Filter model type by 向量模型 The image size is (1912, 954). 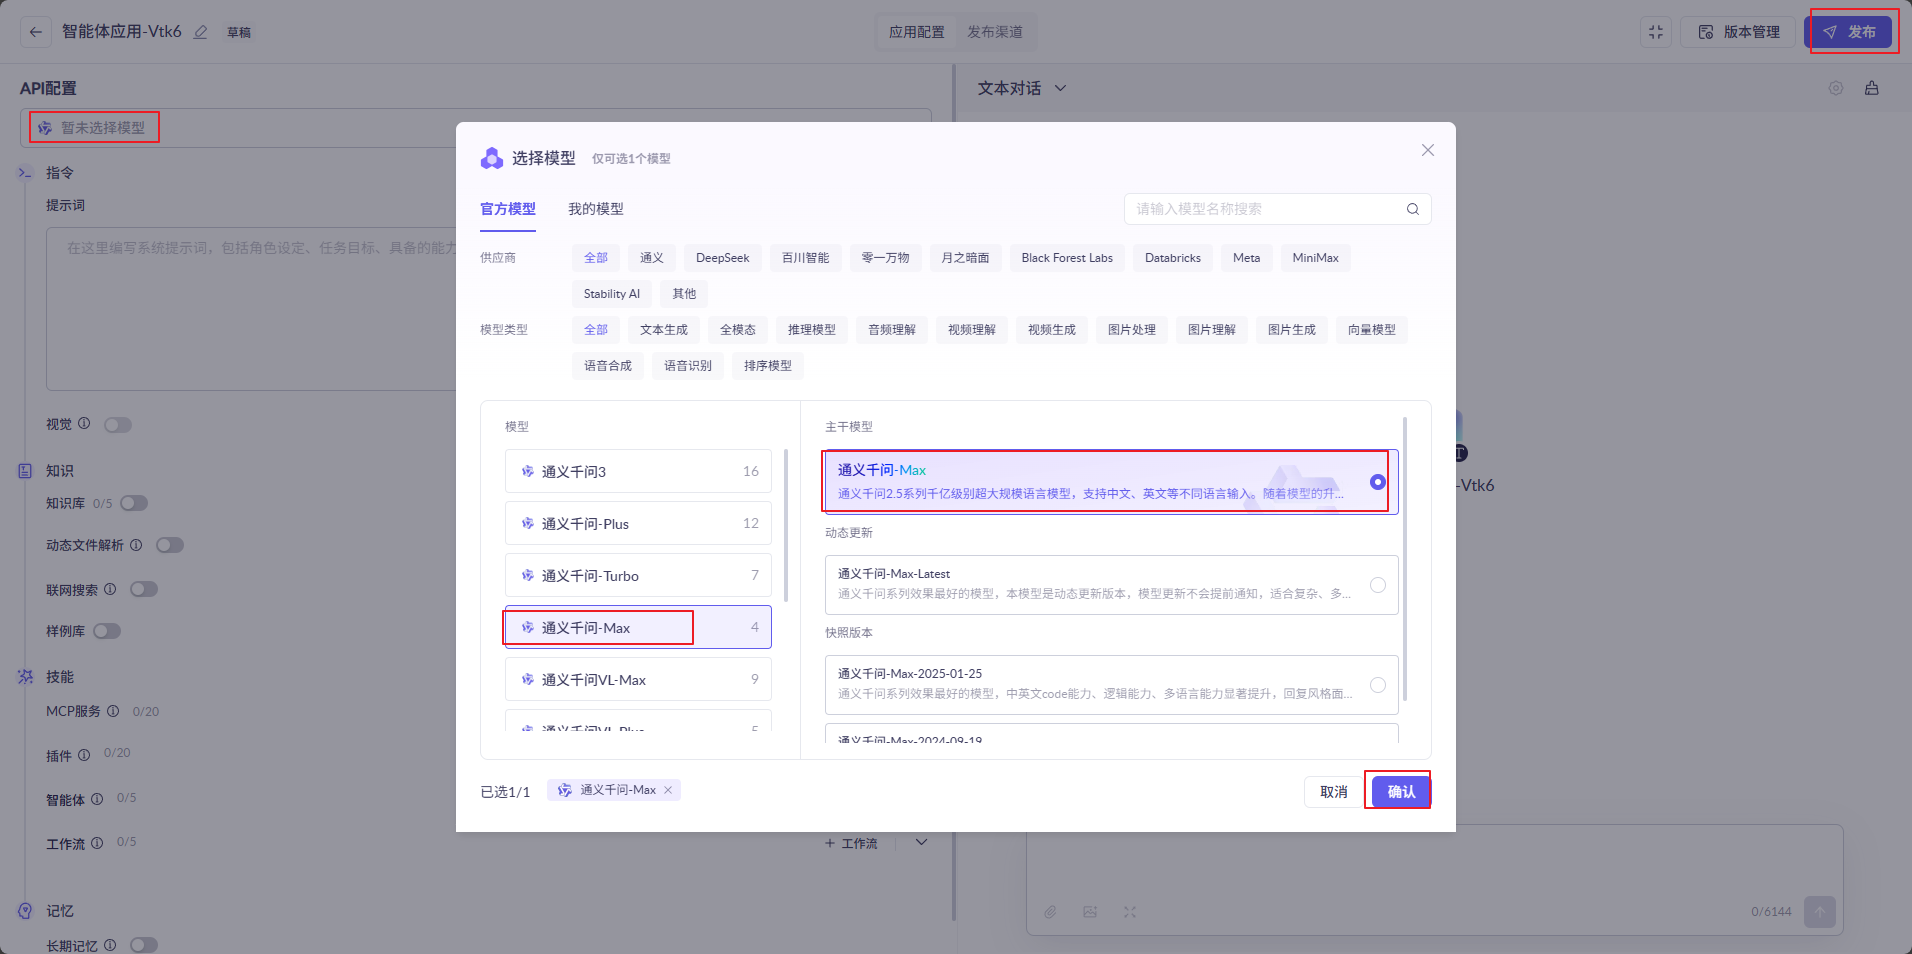1372,330
